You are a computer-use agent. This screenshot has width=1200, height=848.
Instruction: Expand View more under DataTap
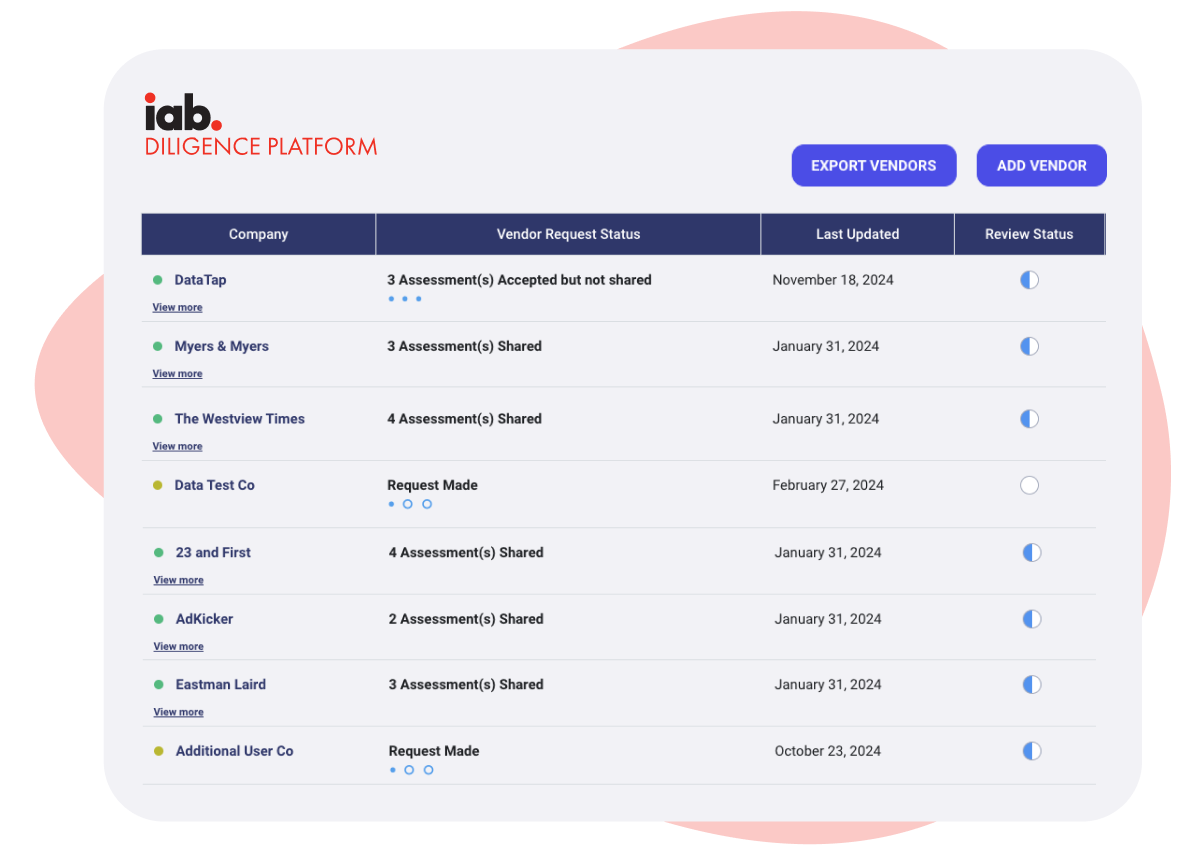coord(177,308)
